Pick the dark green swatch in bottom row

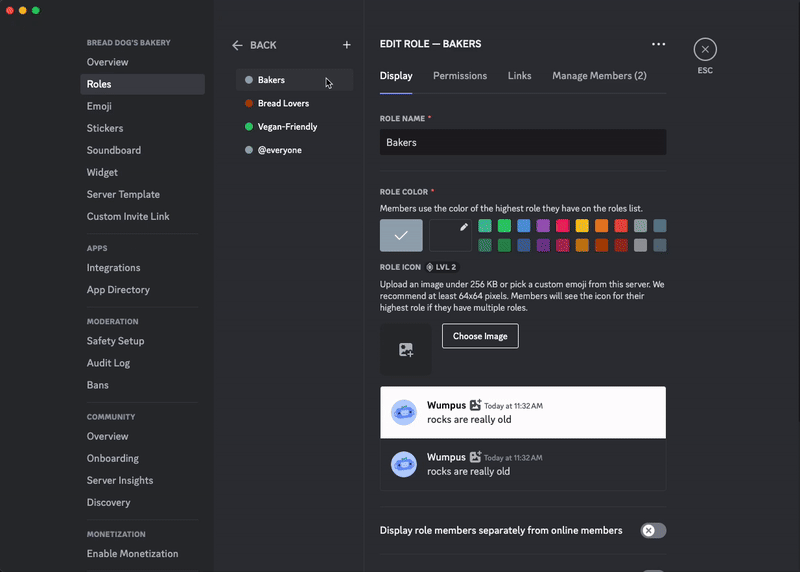point(504,245)
